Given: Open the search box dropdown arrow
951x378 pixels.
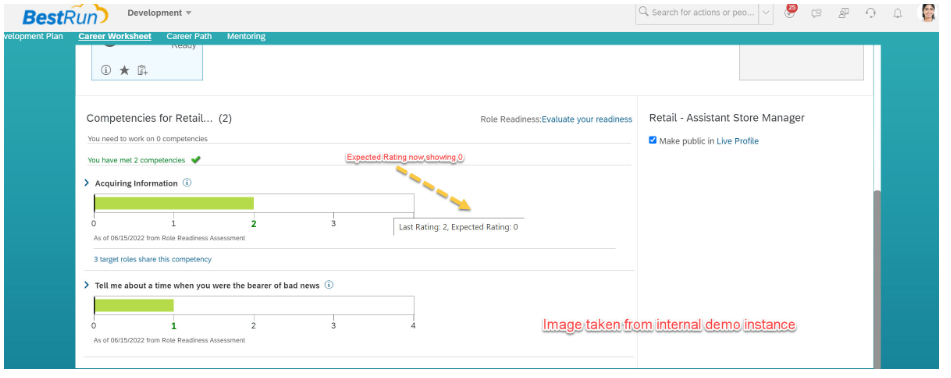Looking at the screenshot, I should 766,12.
